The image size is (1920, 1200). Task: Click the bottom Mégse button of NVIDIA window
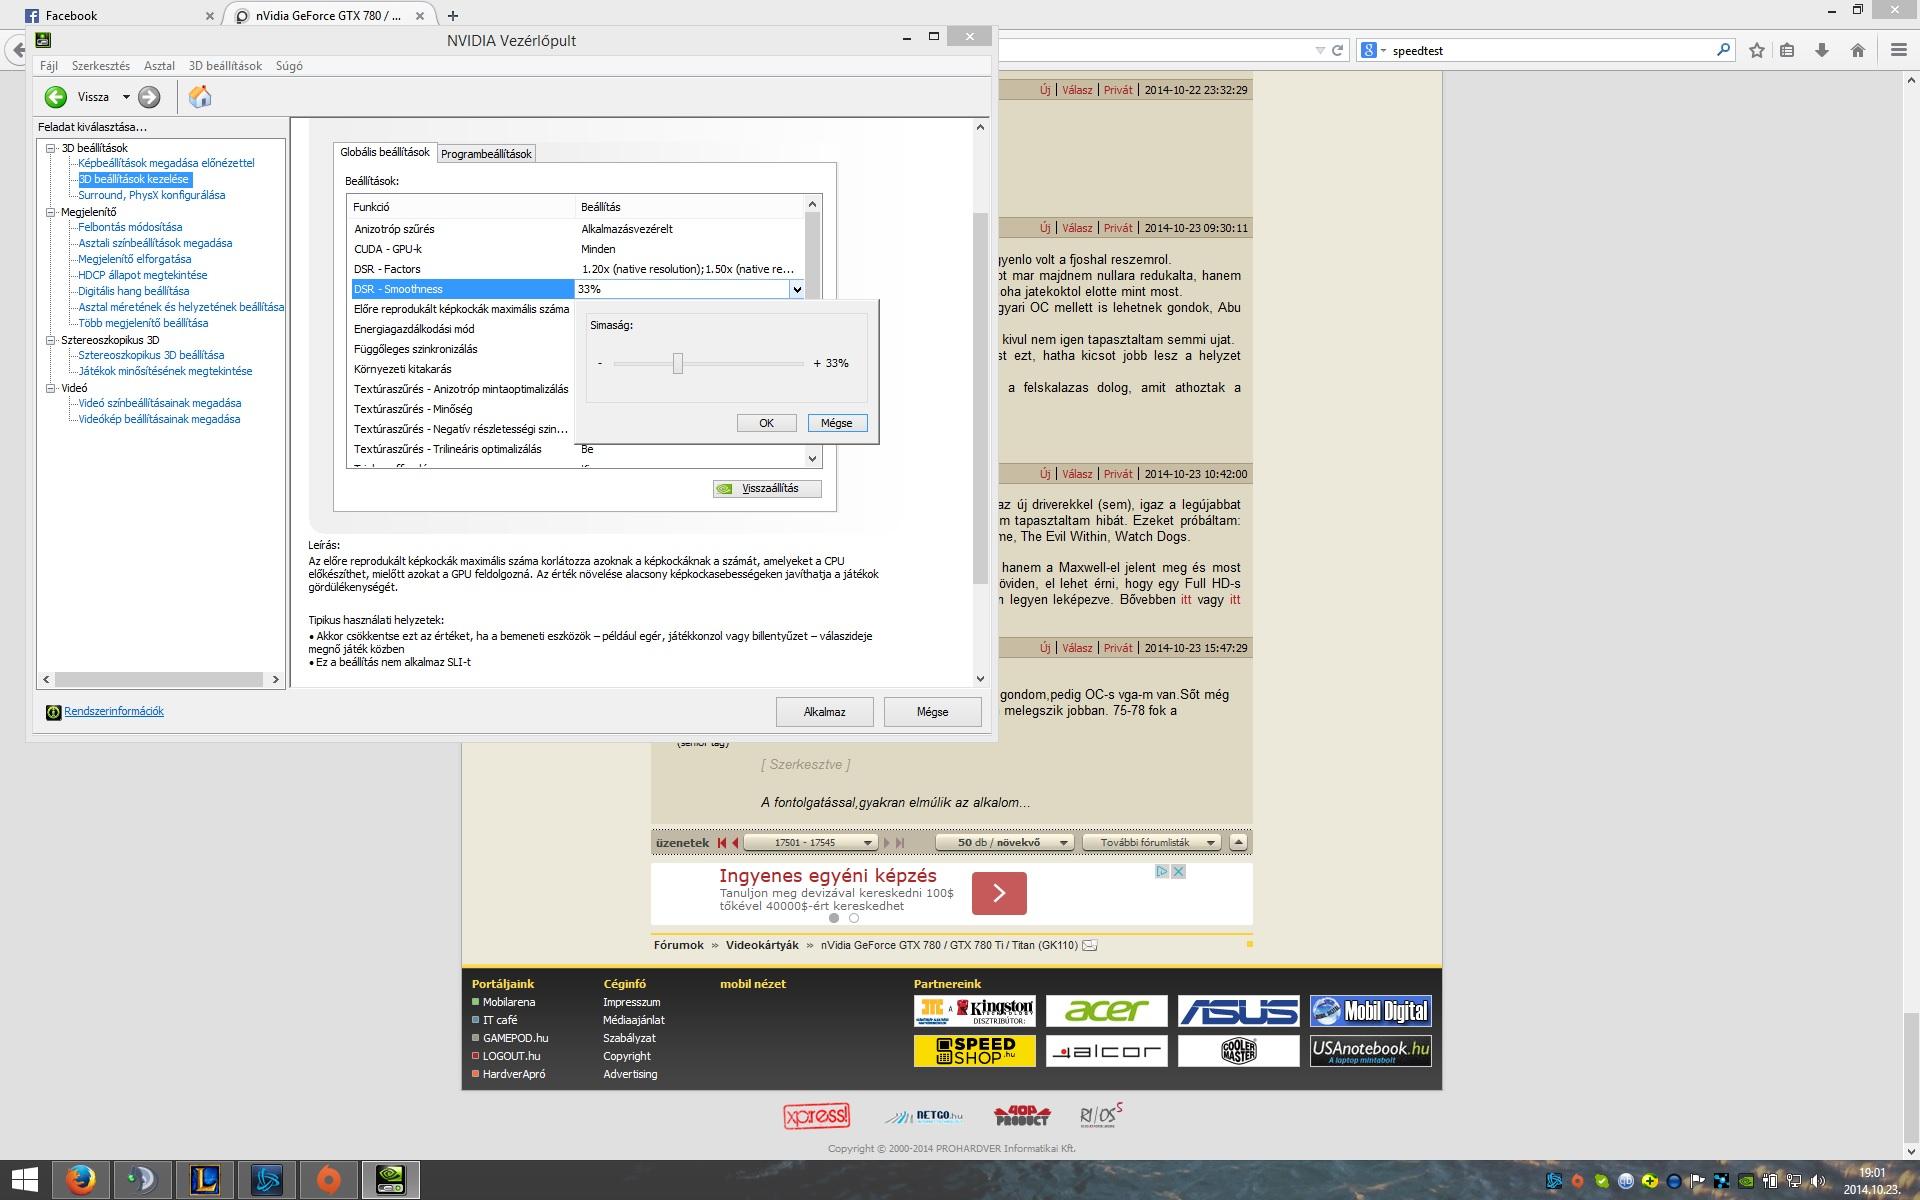click(932, 712)
